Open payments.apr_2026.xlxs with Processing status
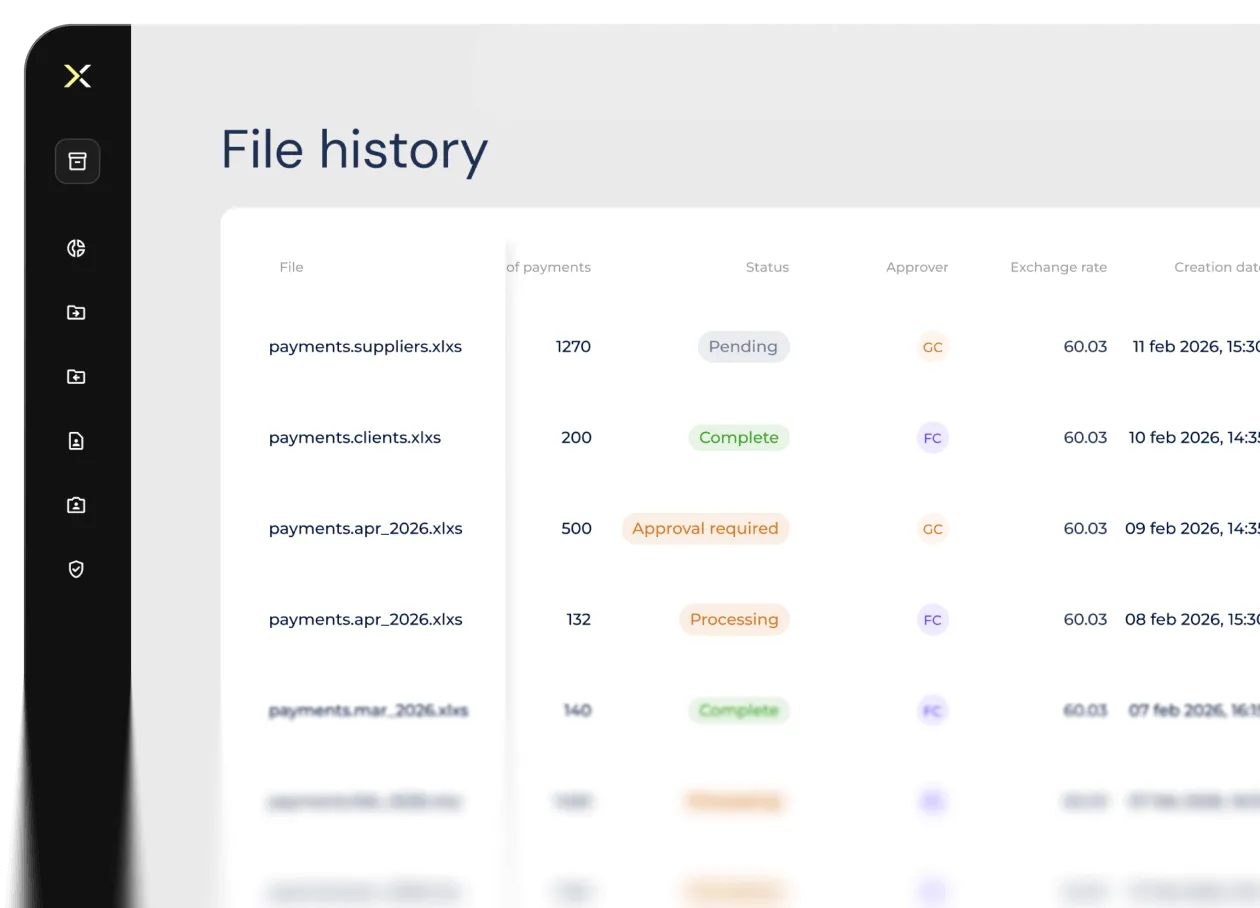Image resolution: width=1260 pixels, height=908 pixels. (x=365, y=620)
